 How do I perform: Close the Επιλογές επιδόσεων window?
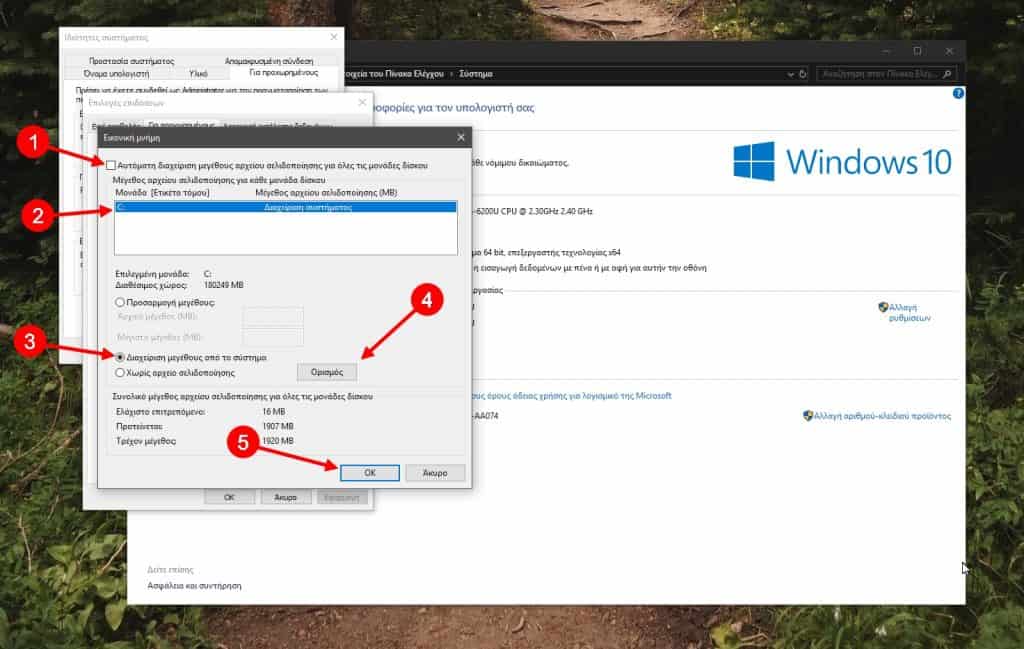[x=361, y=103]
